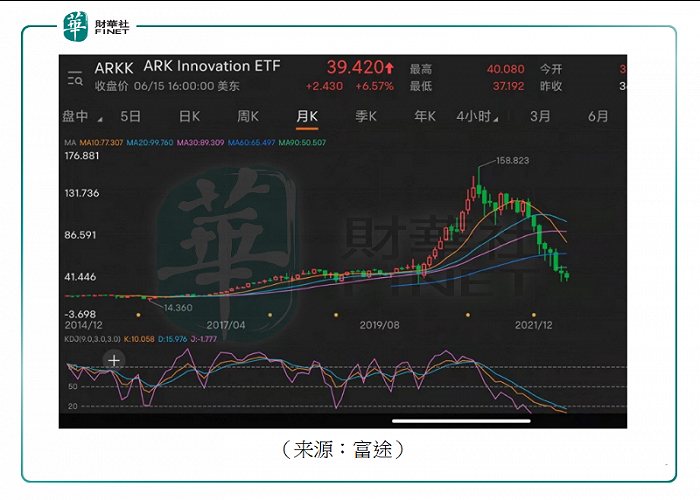The height and width of the screenshot is (500, 700).
Task: Click the yellow event dot near 2017/04
Action: point(270,315)
